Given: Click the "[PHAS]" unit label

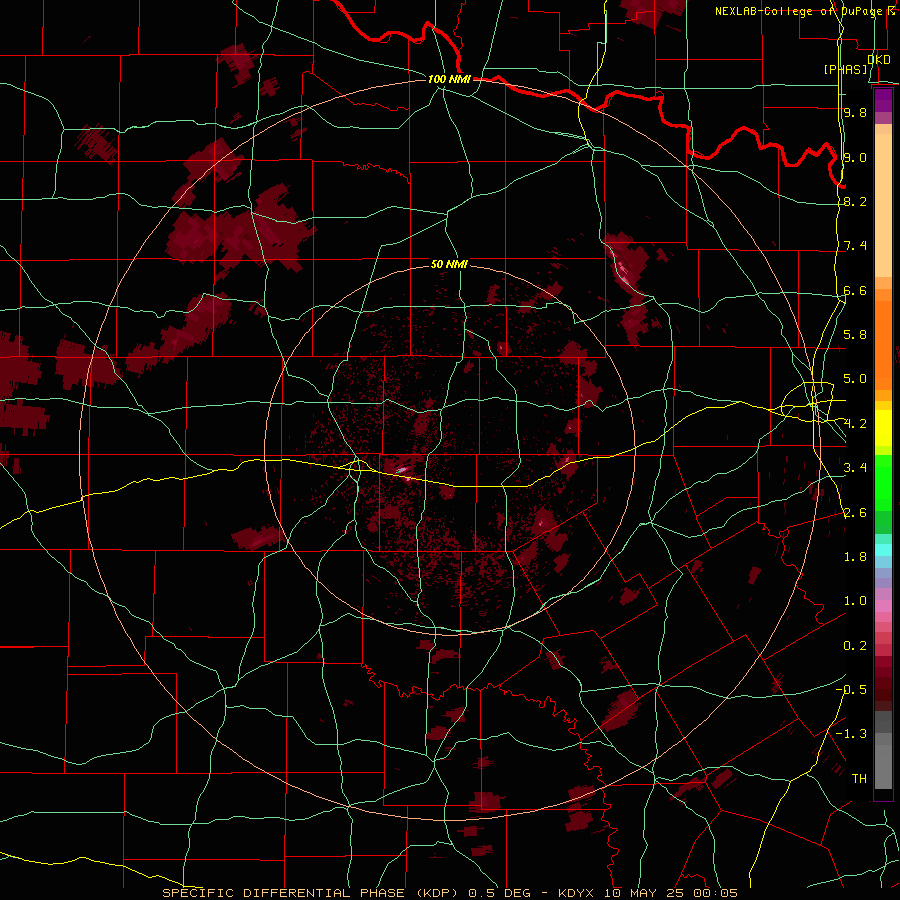Looking at the screenshot, I should [x=845, y=70].
